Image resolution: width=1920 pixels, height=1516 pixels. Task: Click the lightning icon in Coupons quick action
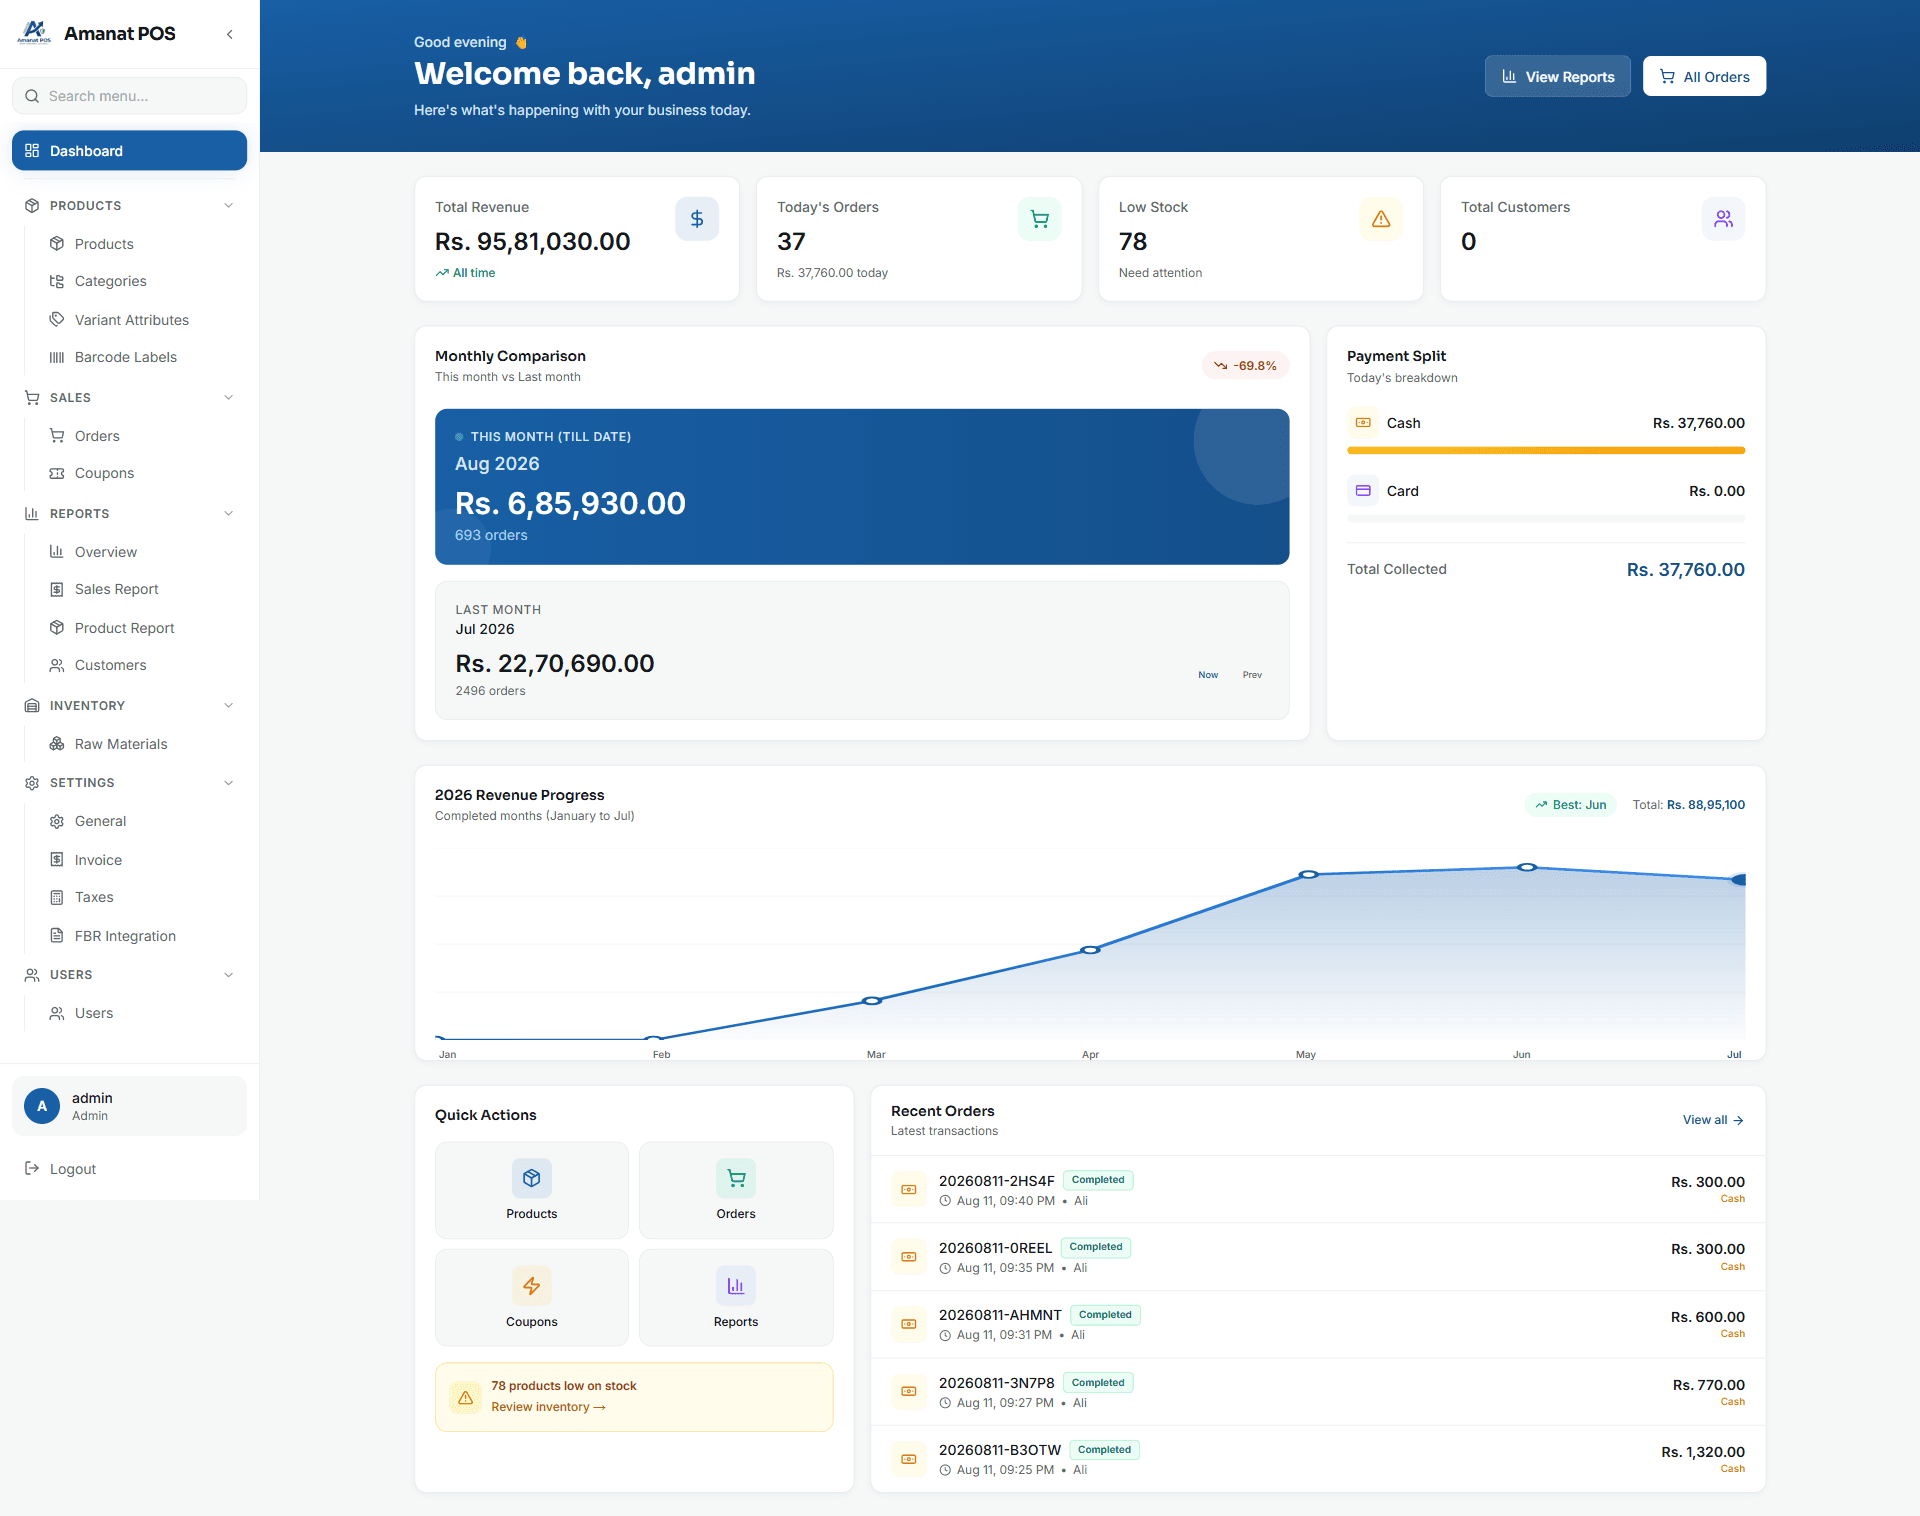pyautogui.click(x=532, y=1286)
